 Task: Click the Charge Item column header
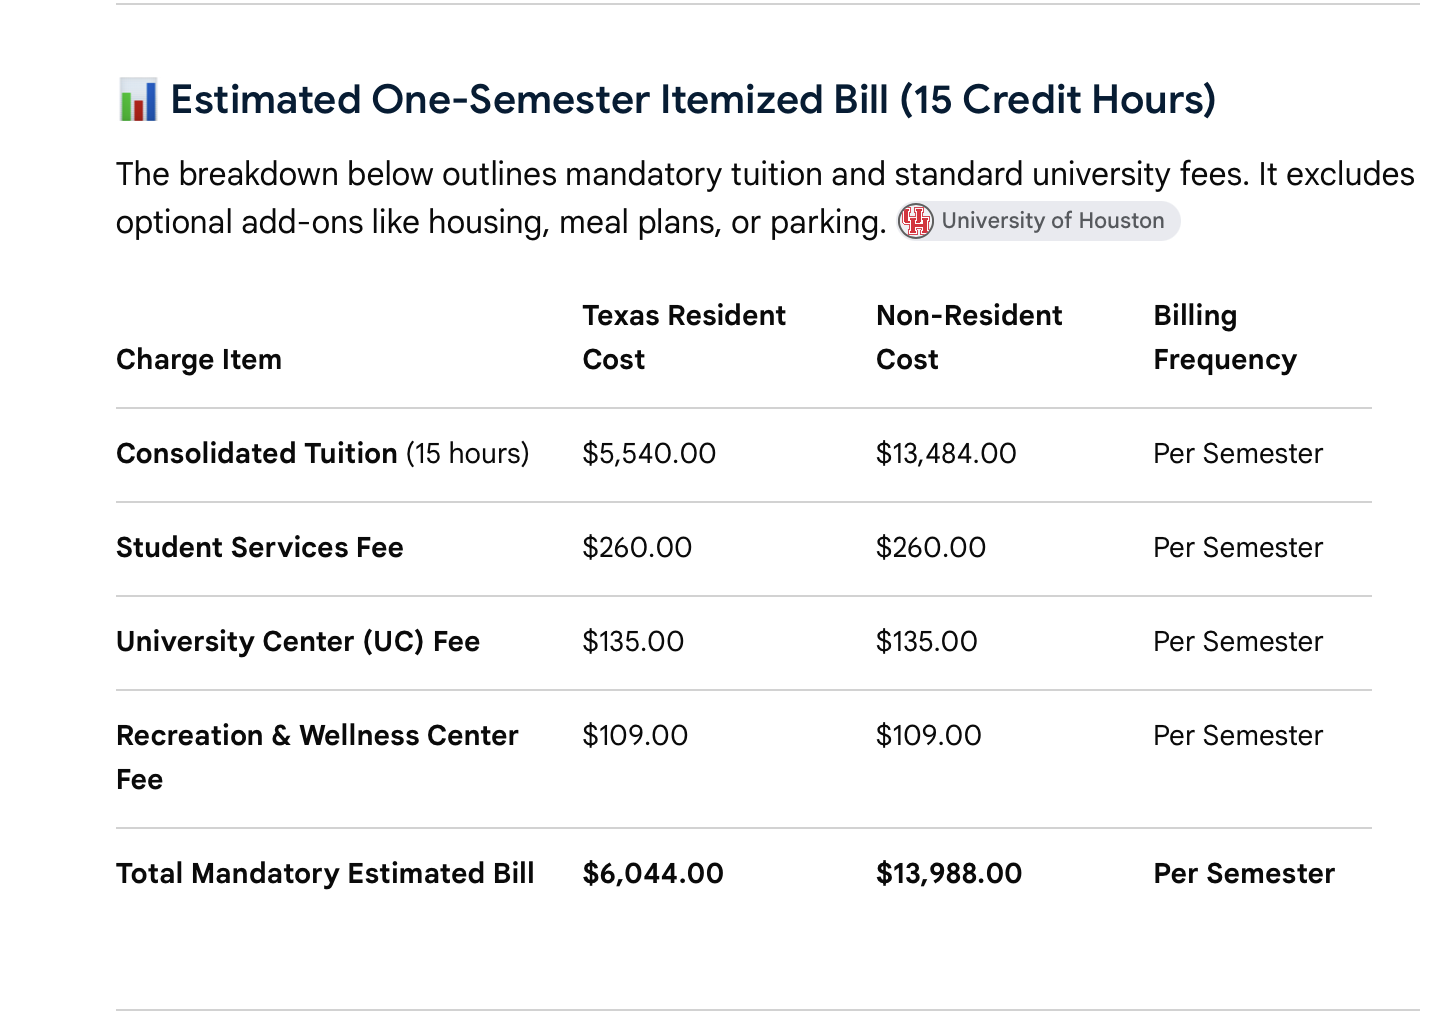coord(199,359)
